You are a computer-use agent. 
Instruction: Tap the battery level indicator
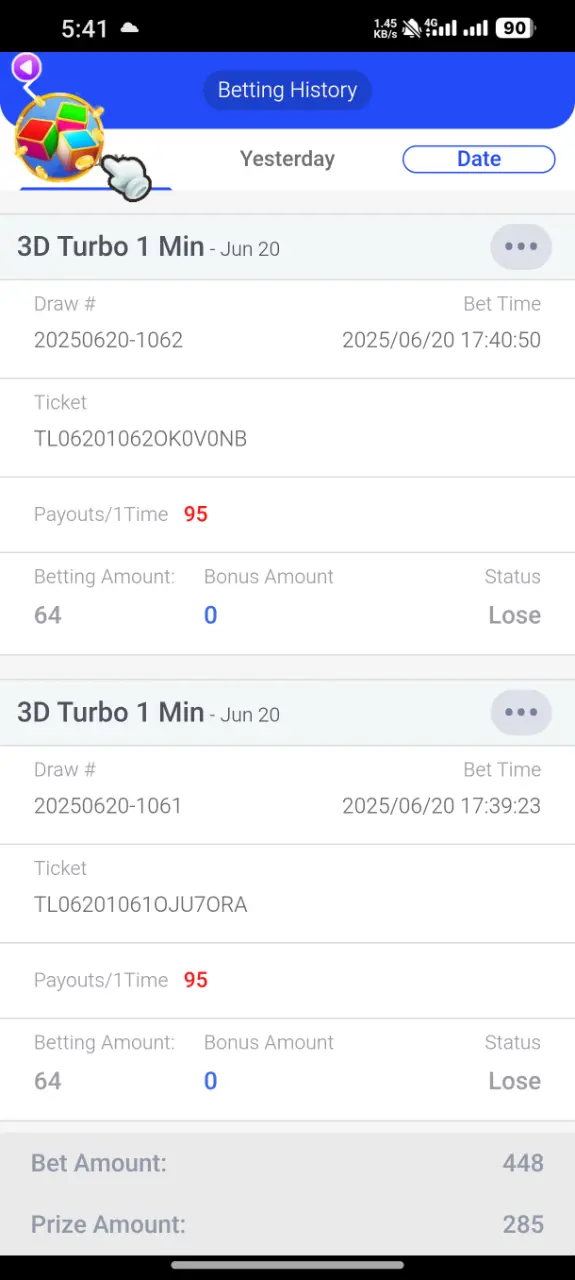tap(516, 28)
